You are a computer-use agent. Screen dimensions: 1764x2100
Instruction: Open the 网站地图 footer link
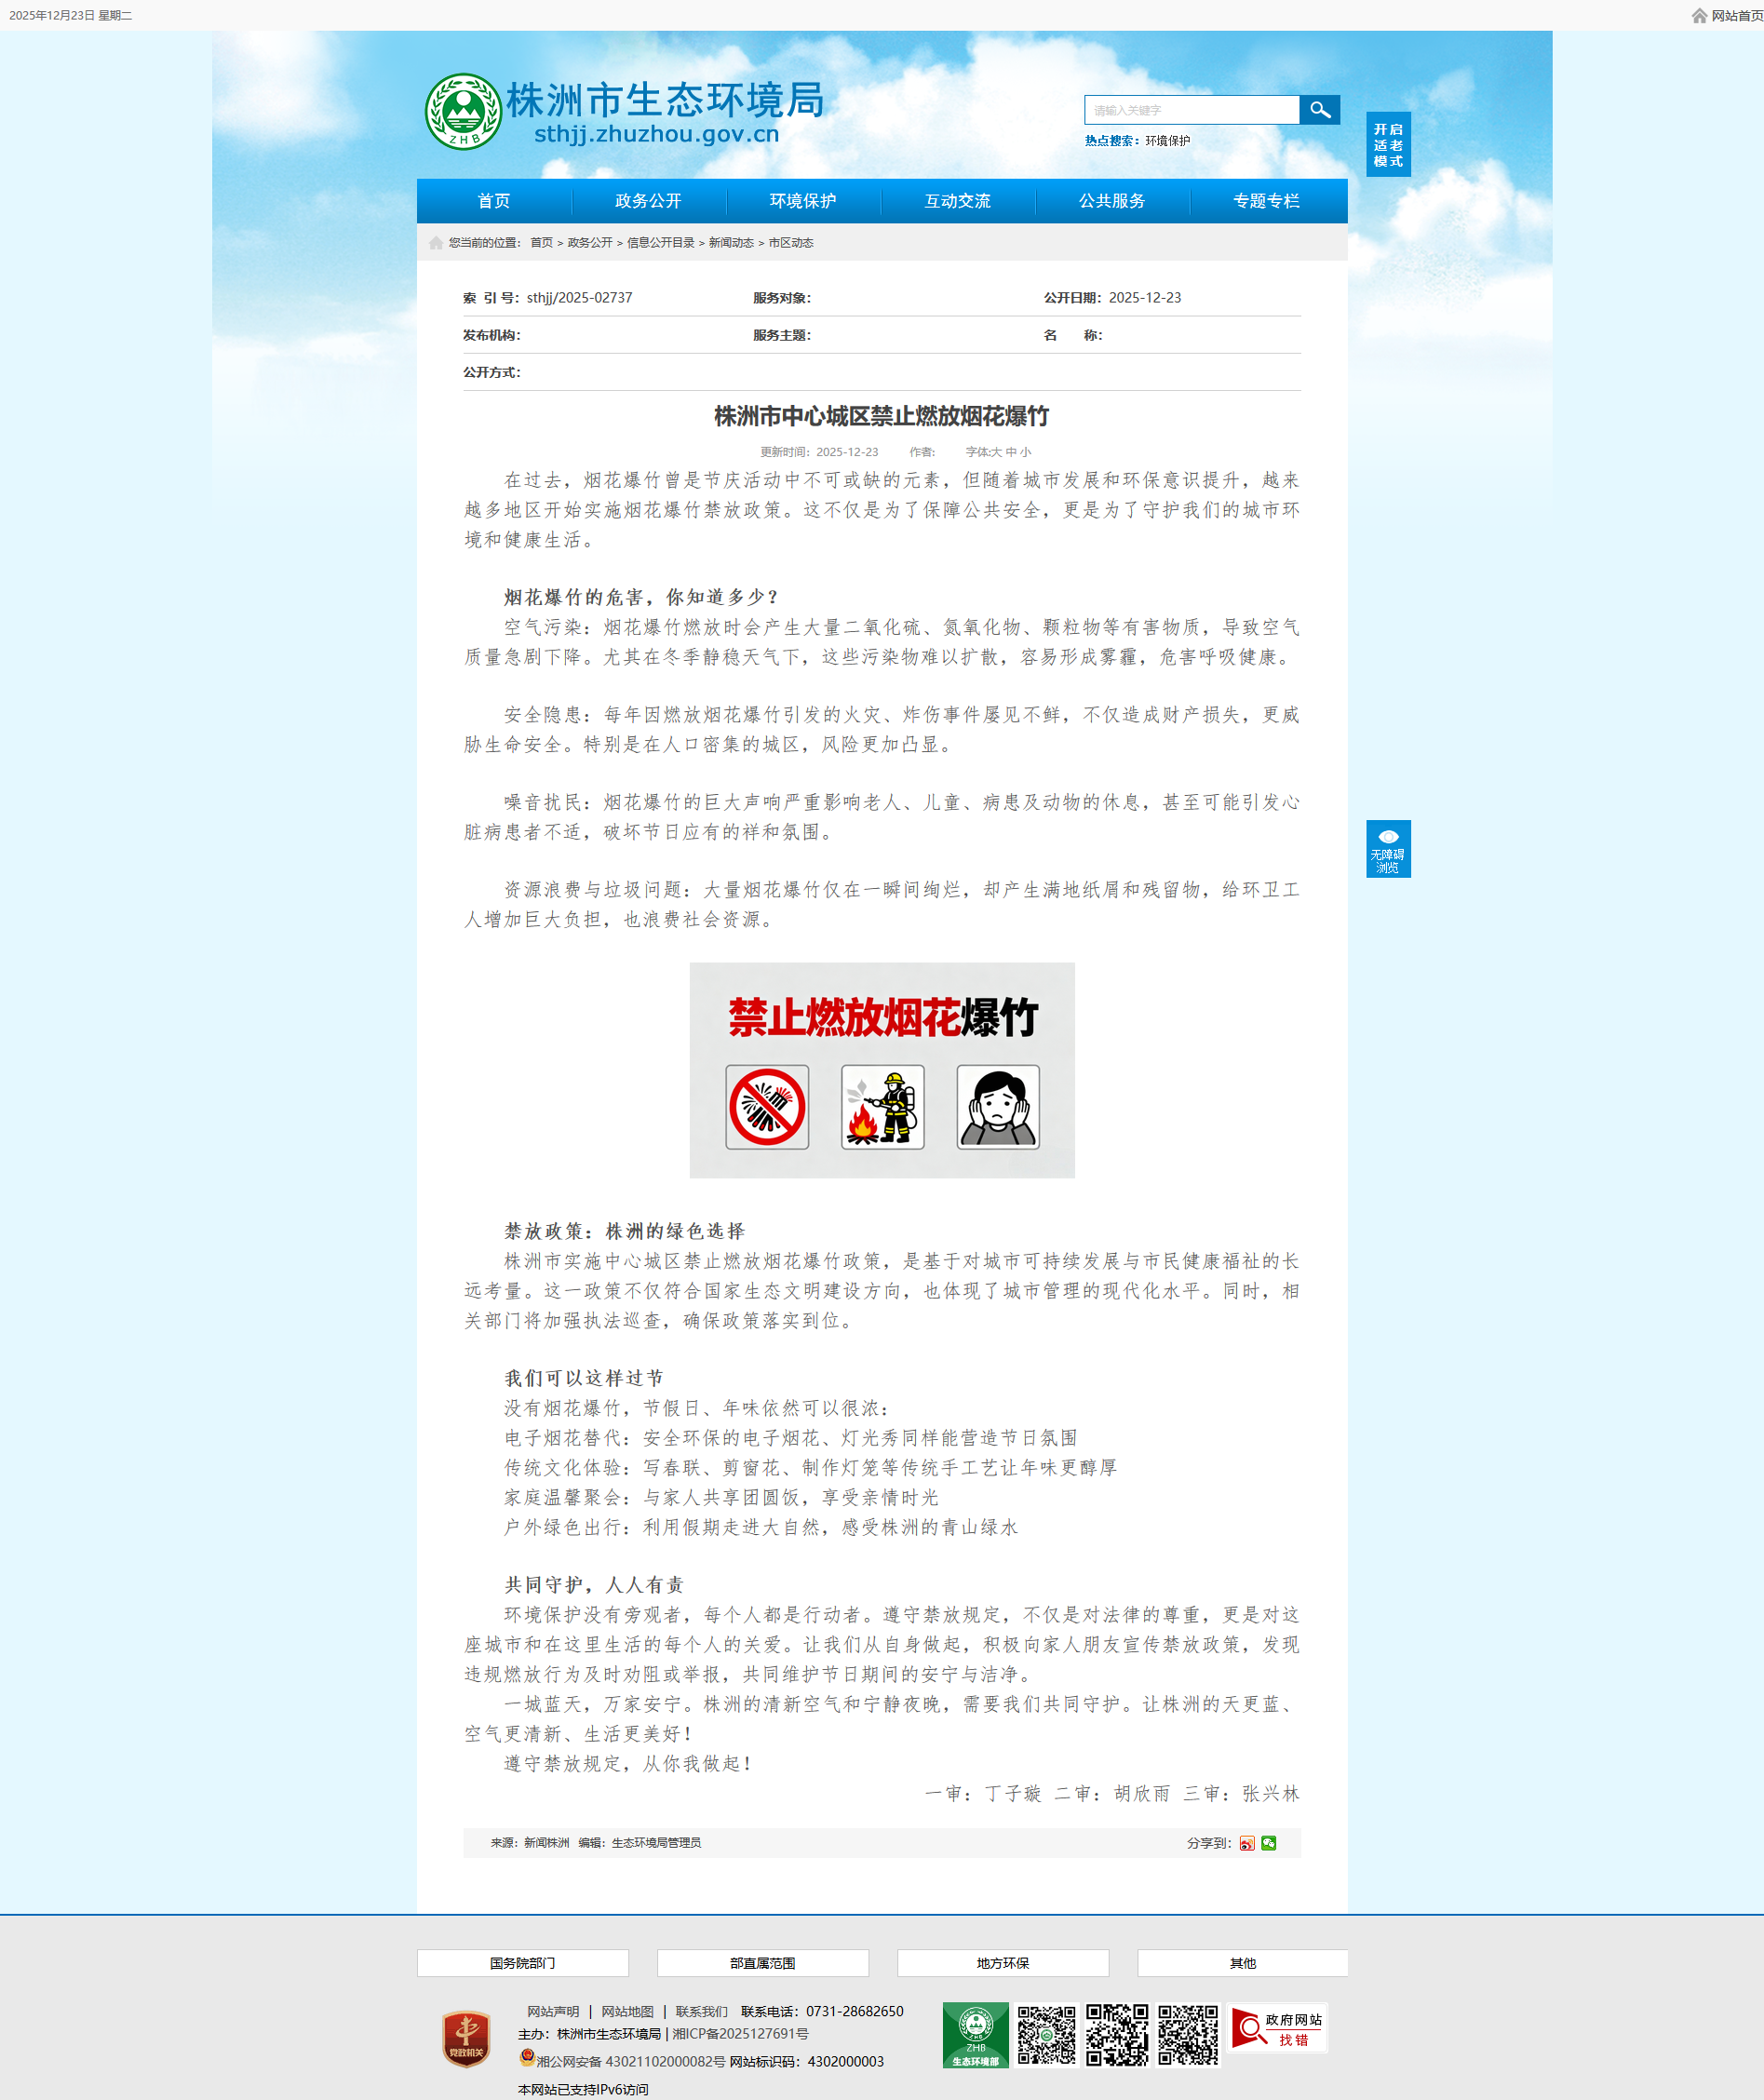[x=627, y=2012]
